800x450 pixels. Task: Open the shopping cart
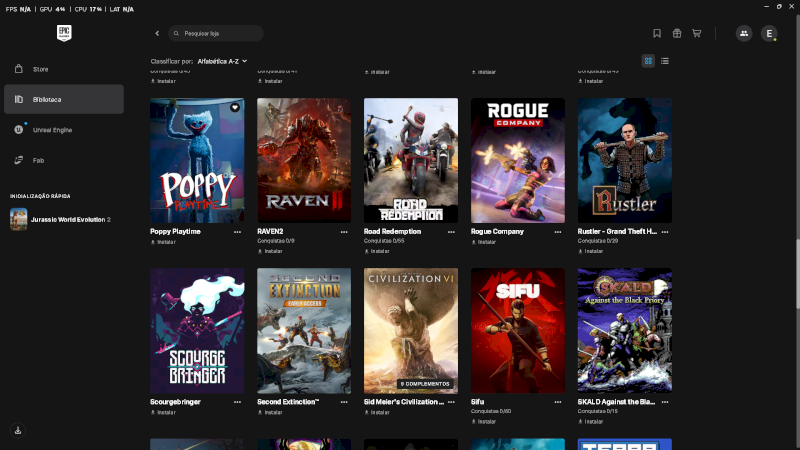[696, 33]
